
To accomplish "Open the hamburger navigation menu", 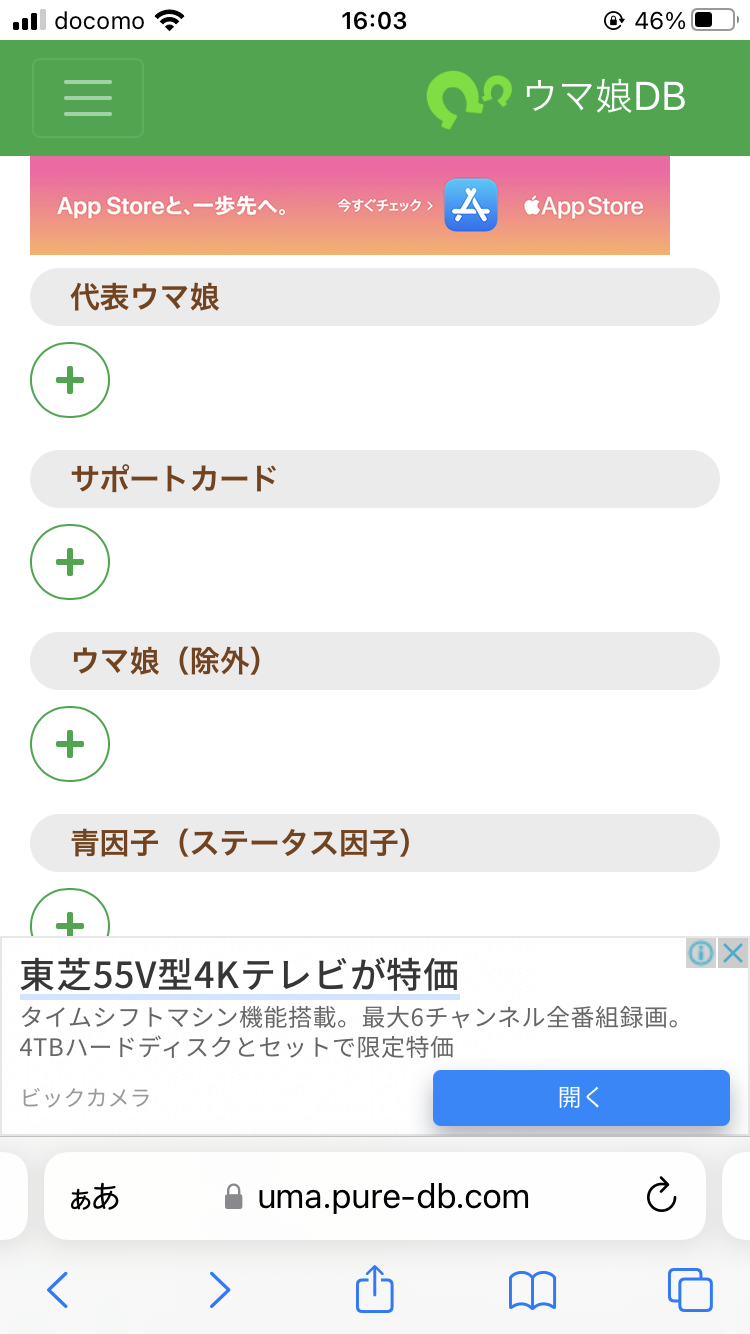I will (88, 98).
